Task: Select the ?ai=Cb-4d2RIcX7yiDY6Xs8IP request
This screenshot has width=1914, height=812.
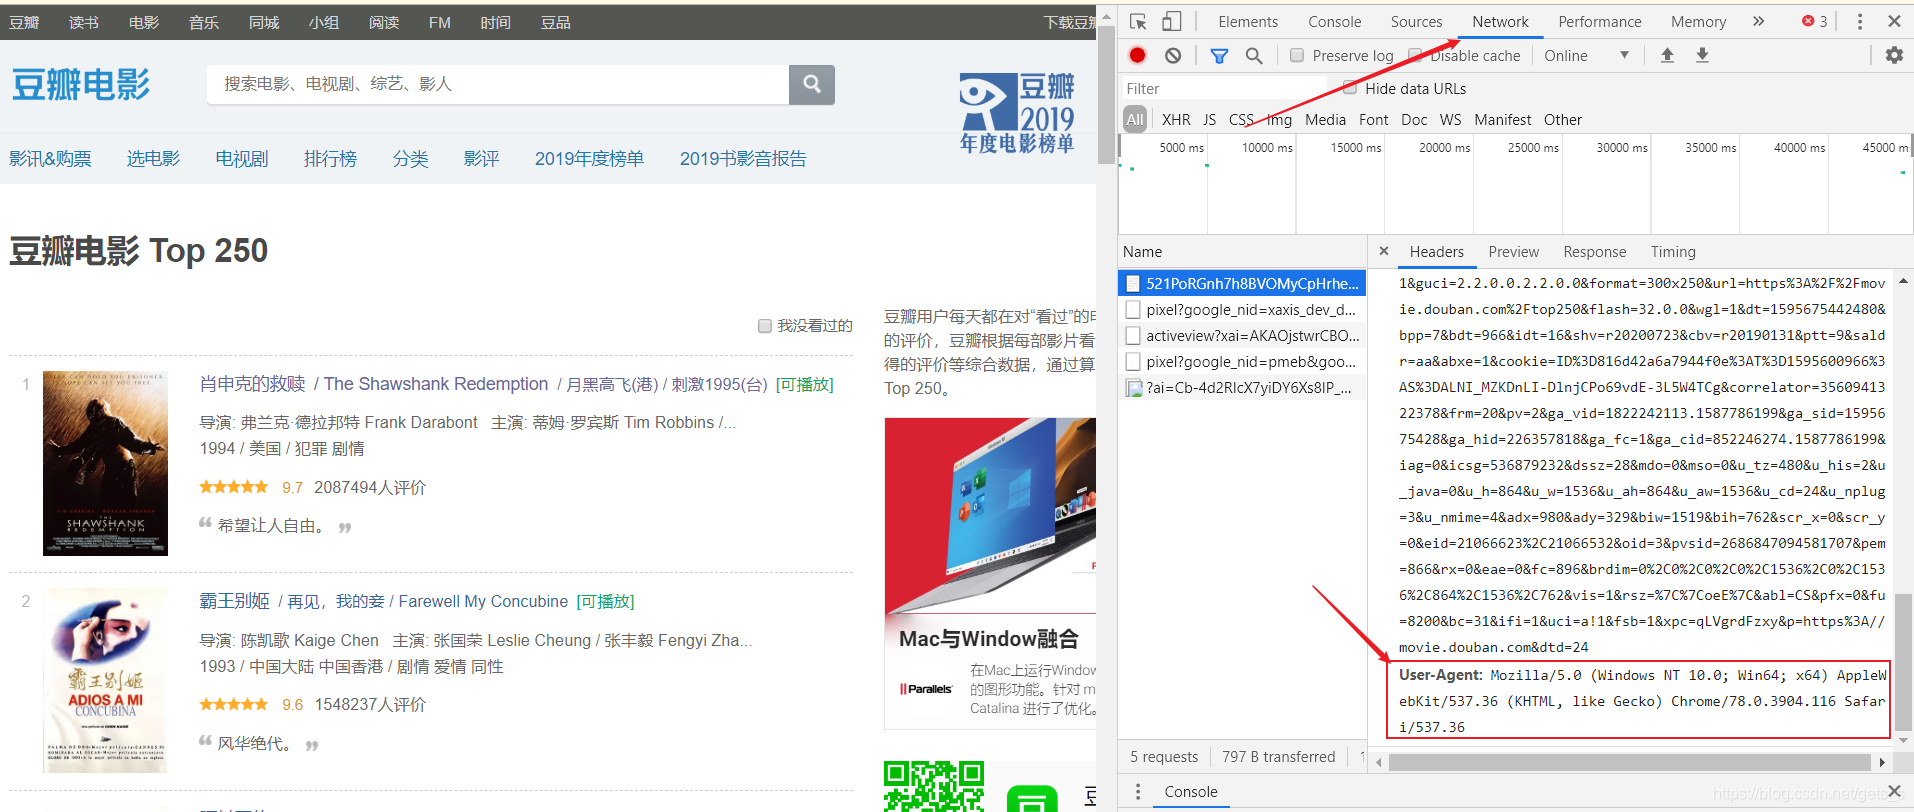Action: [x=1242, y=387]
